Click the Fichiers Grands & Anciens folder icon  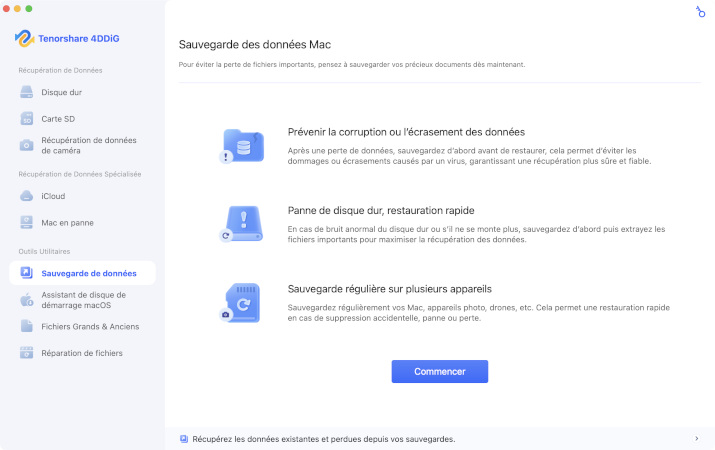pos(27,326)
